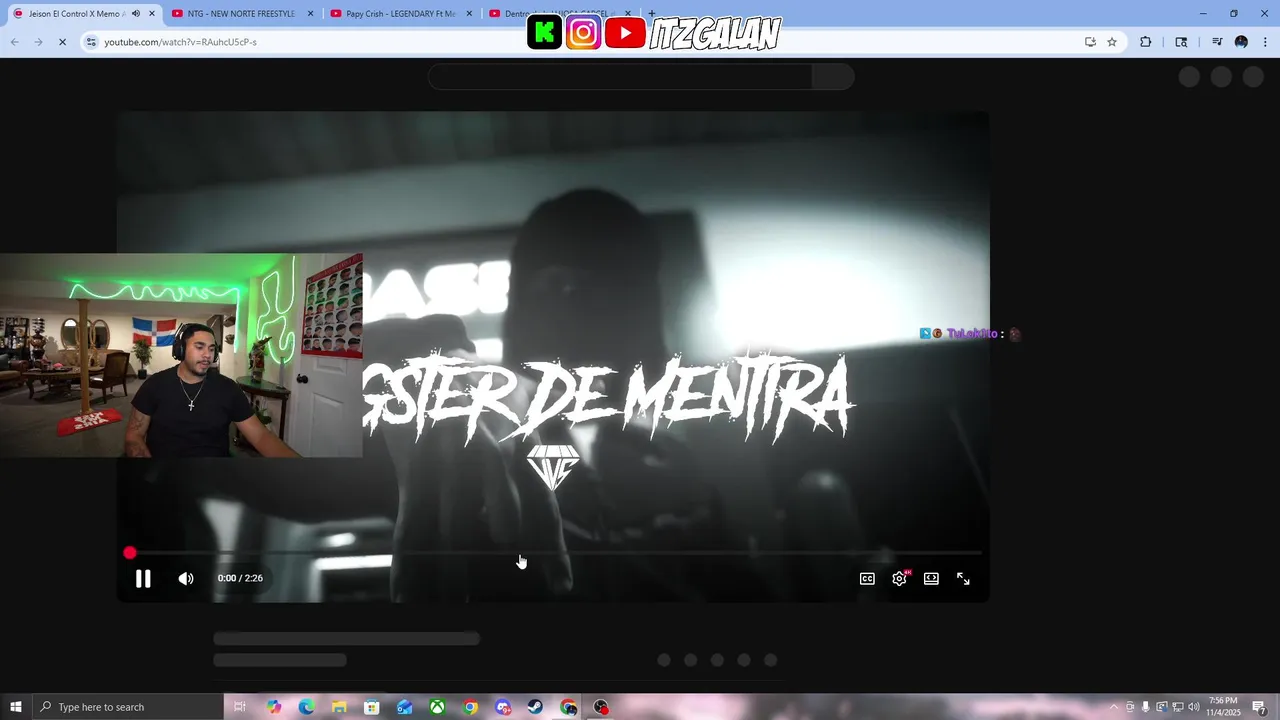Switch to theater mode view
The image size is (1280, 720).
tap(931, 578)
